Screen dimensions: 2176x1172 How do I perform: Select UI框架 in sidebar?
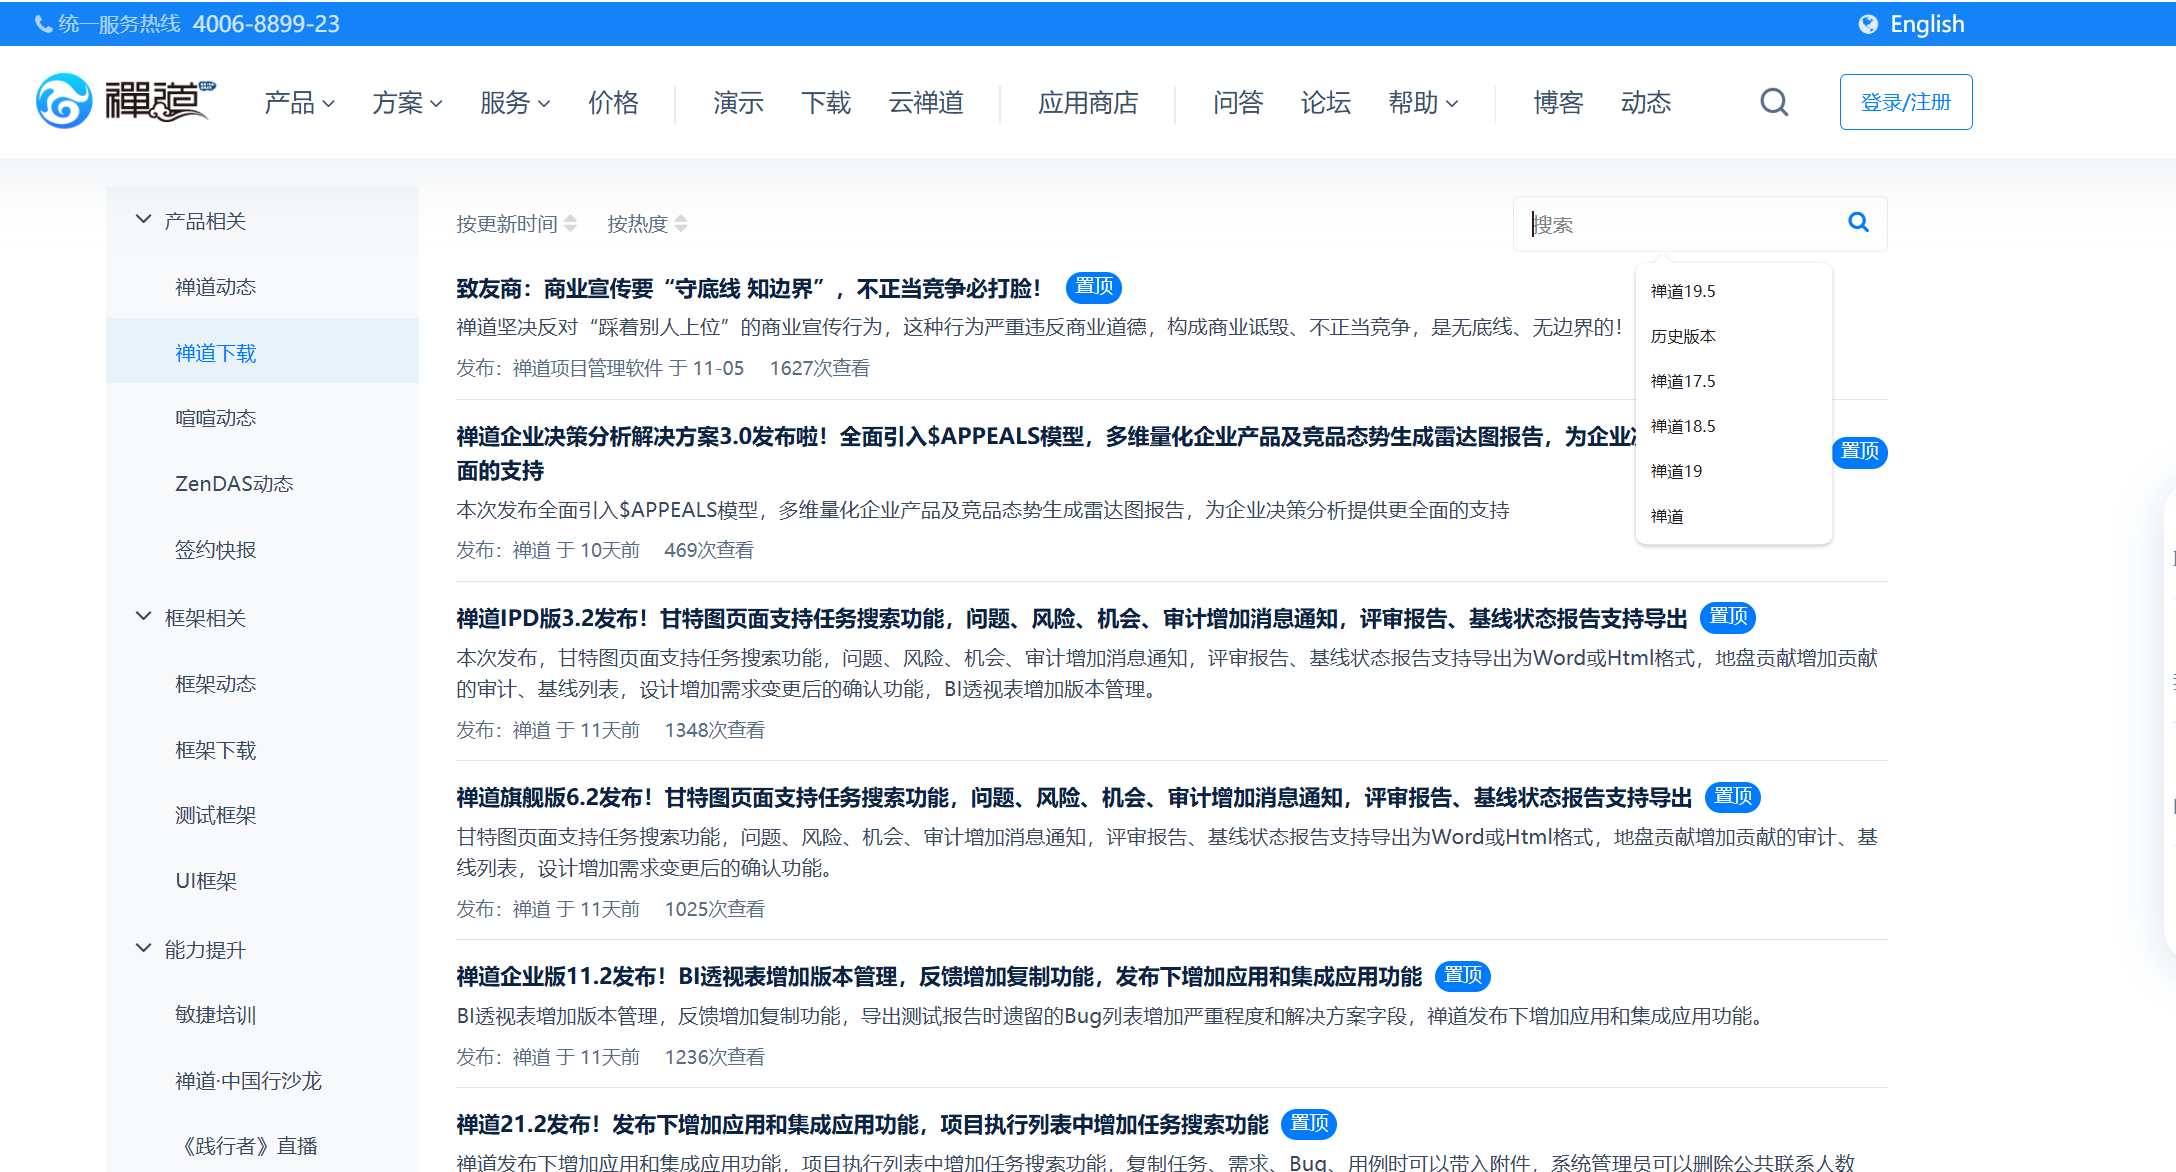[x=206, y=881]
